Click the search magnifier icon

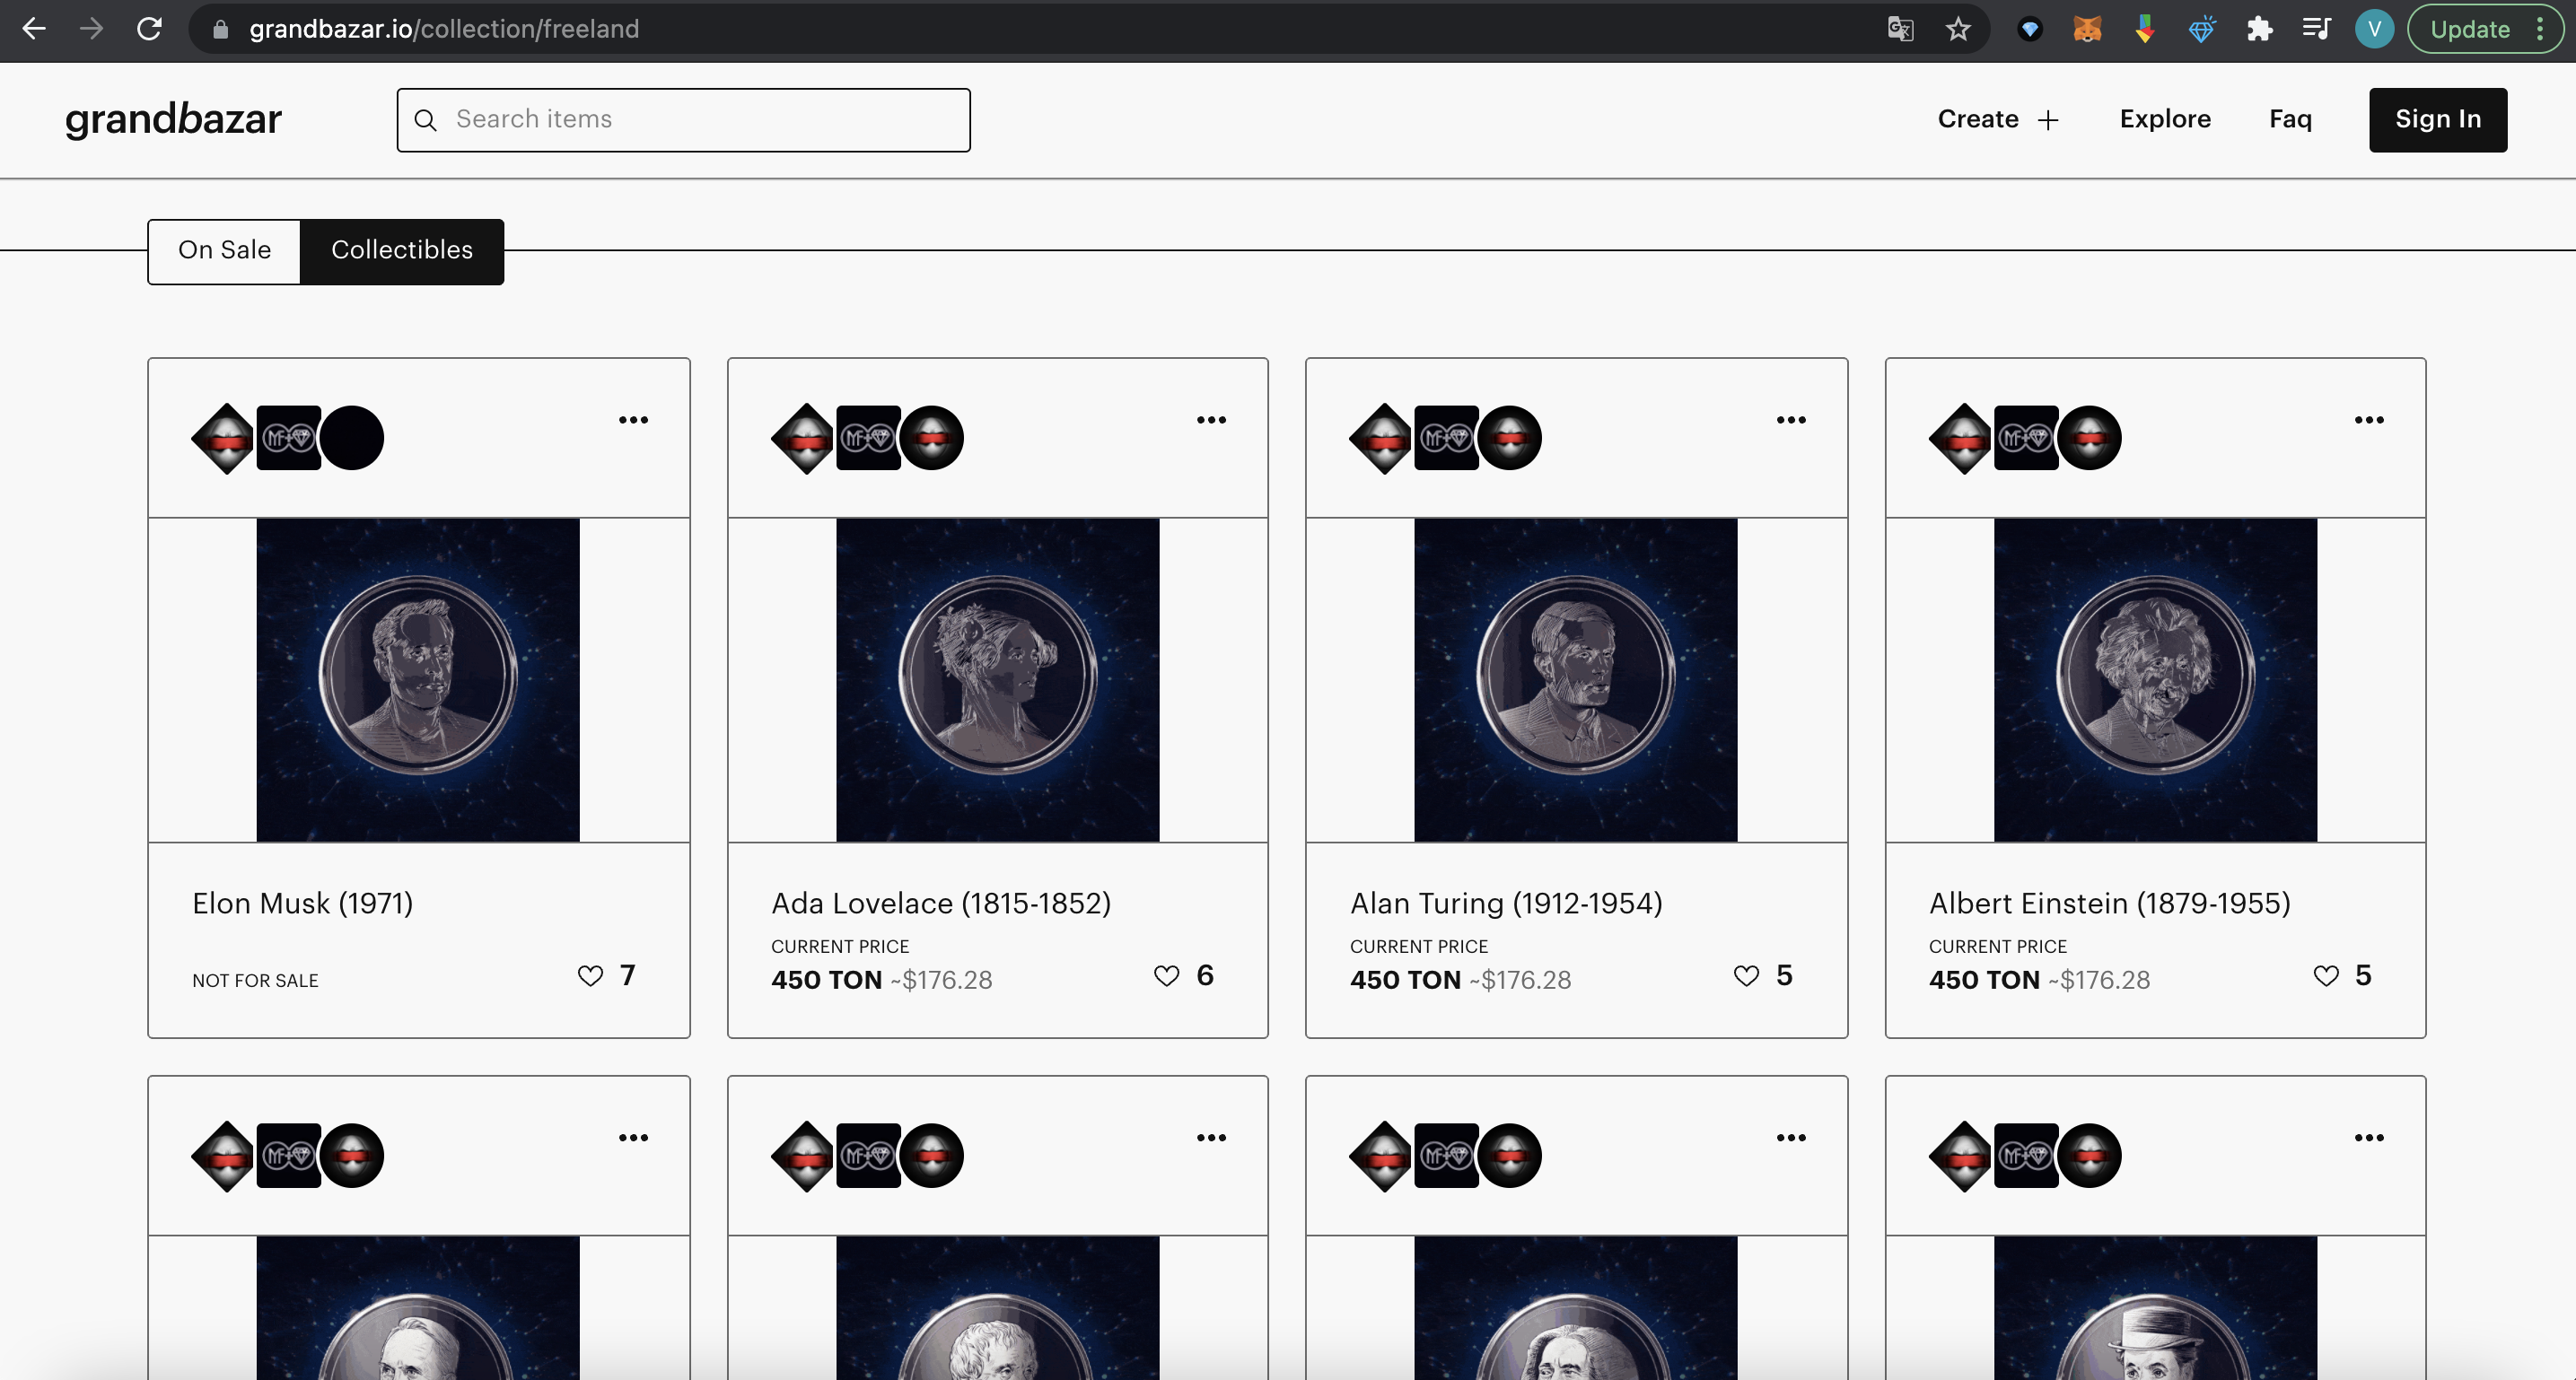(x=425, y=120)
